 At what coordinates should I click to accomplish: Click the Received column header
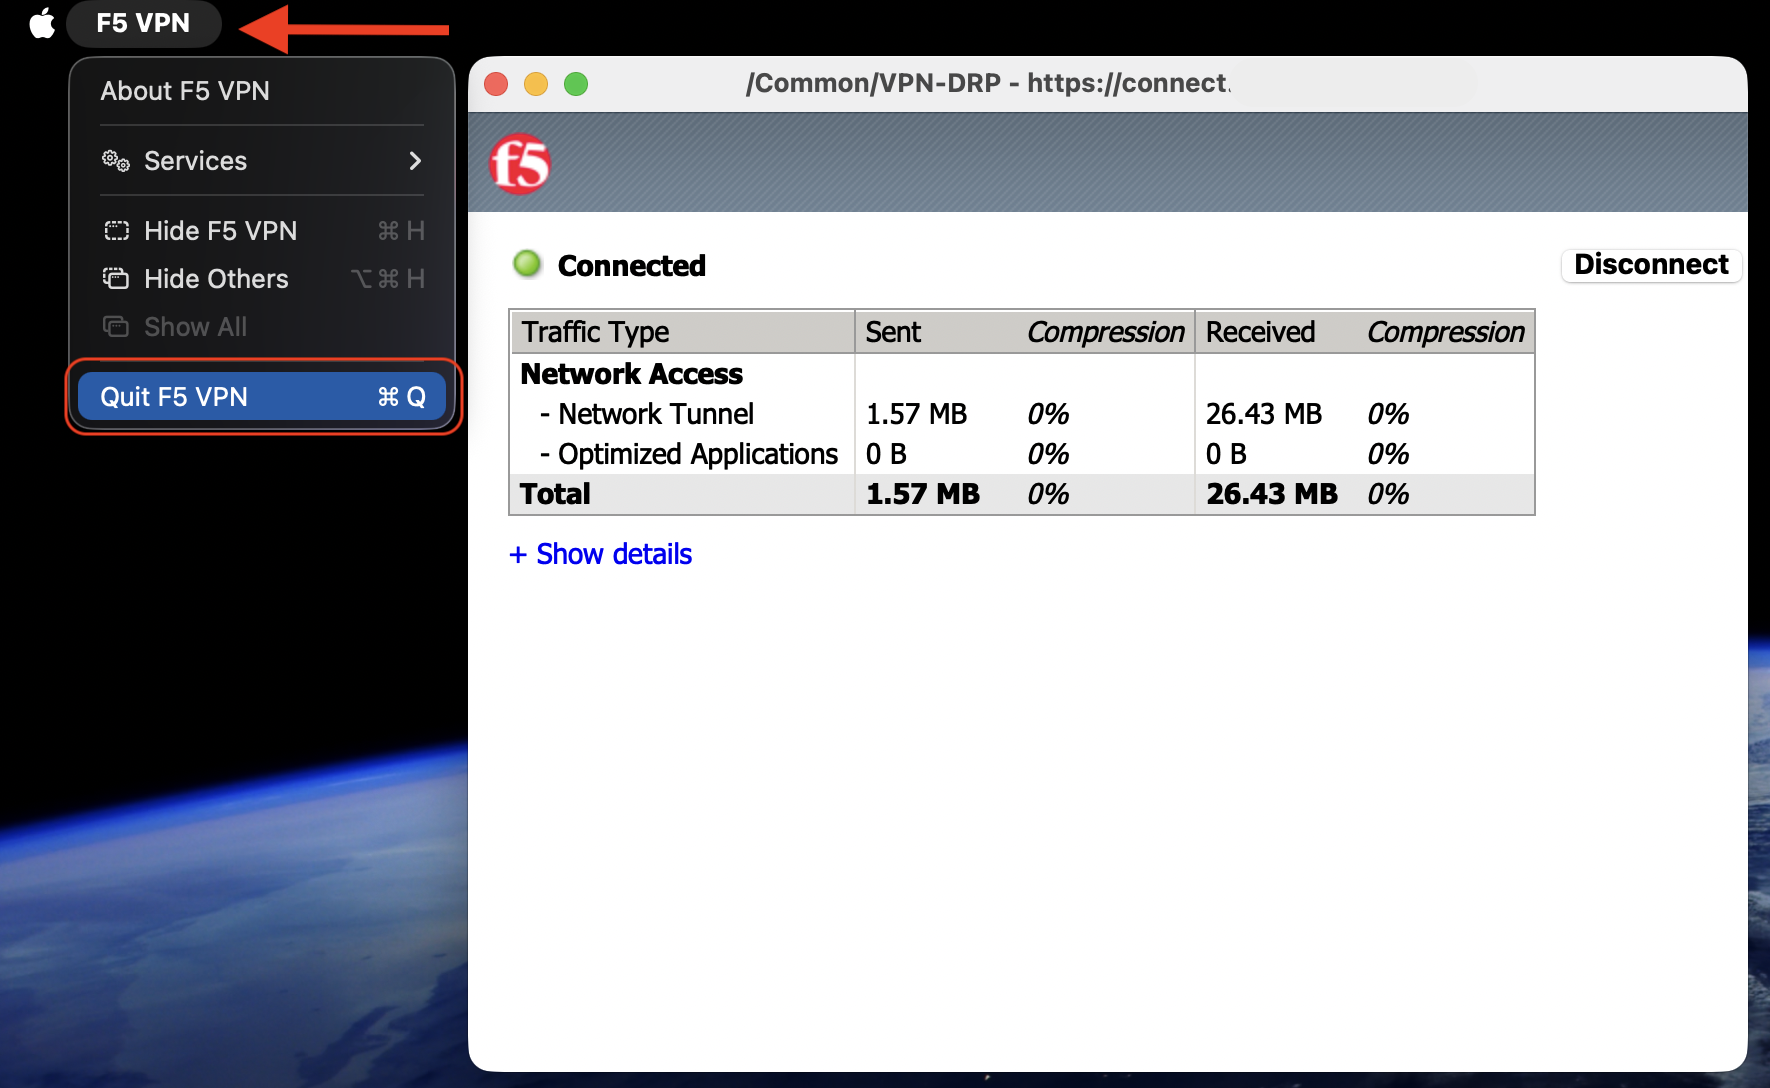pos(1260,332)
